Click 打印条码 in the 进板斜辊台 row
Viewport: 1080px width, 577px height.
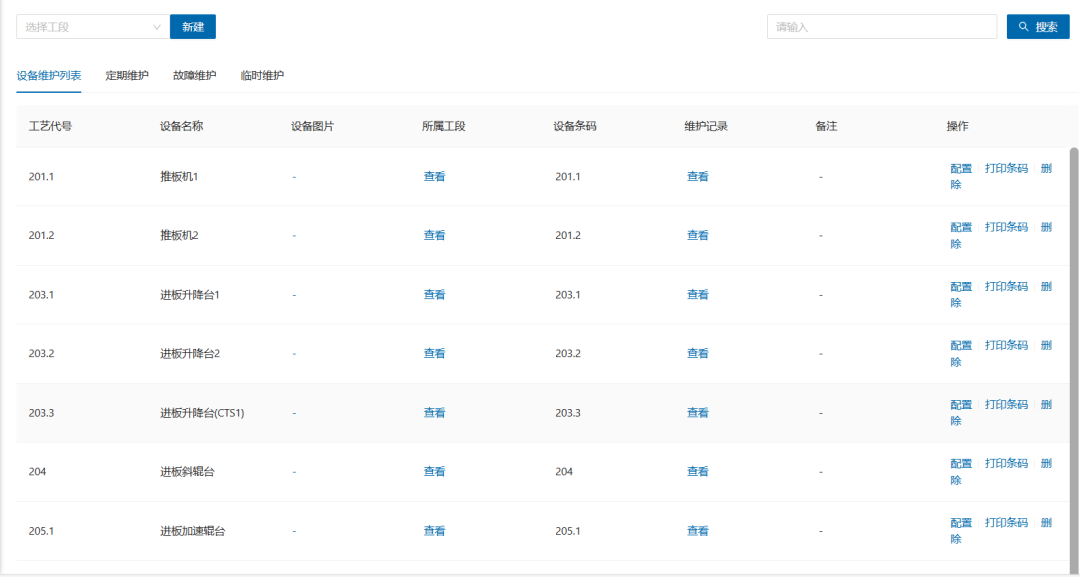pos(1006,463)
